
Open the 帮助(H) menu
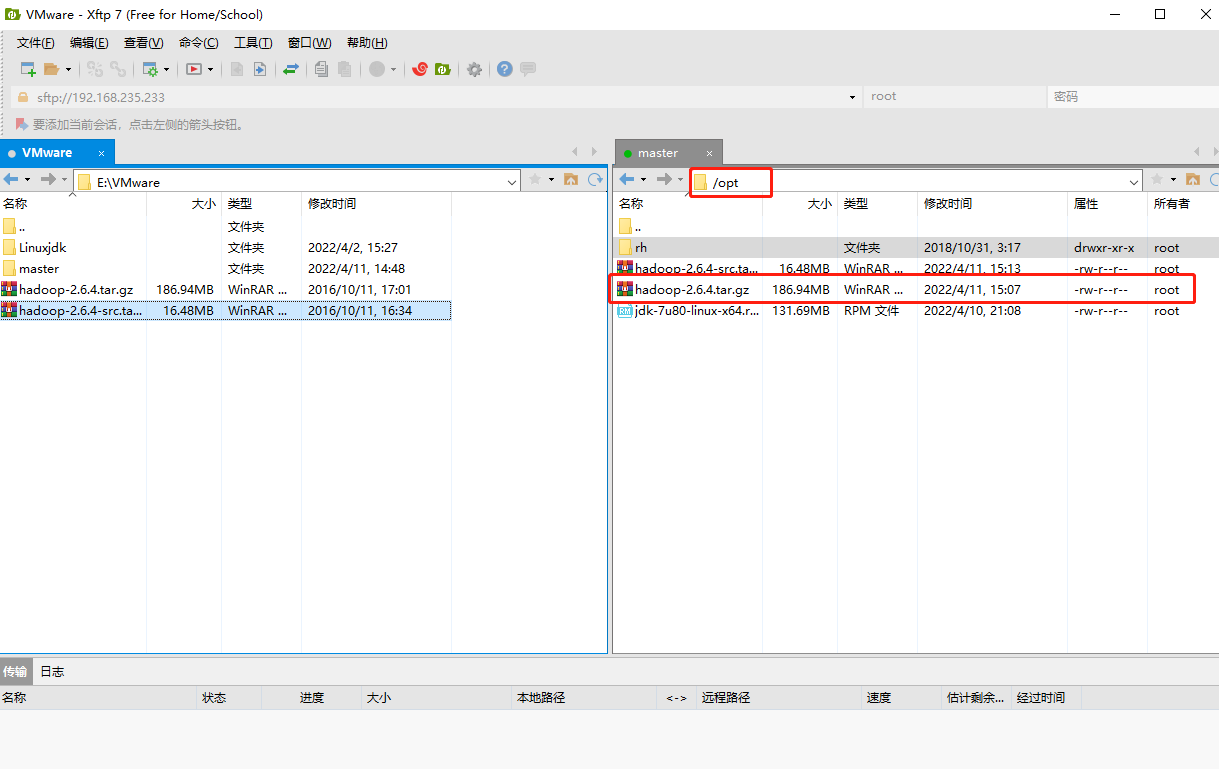[367, 43]
